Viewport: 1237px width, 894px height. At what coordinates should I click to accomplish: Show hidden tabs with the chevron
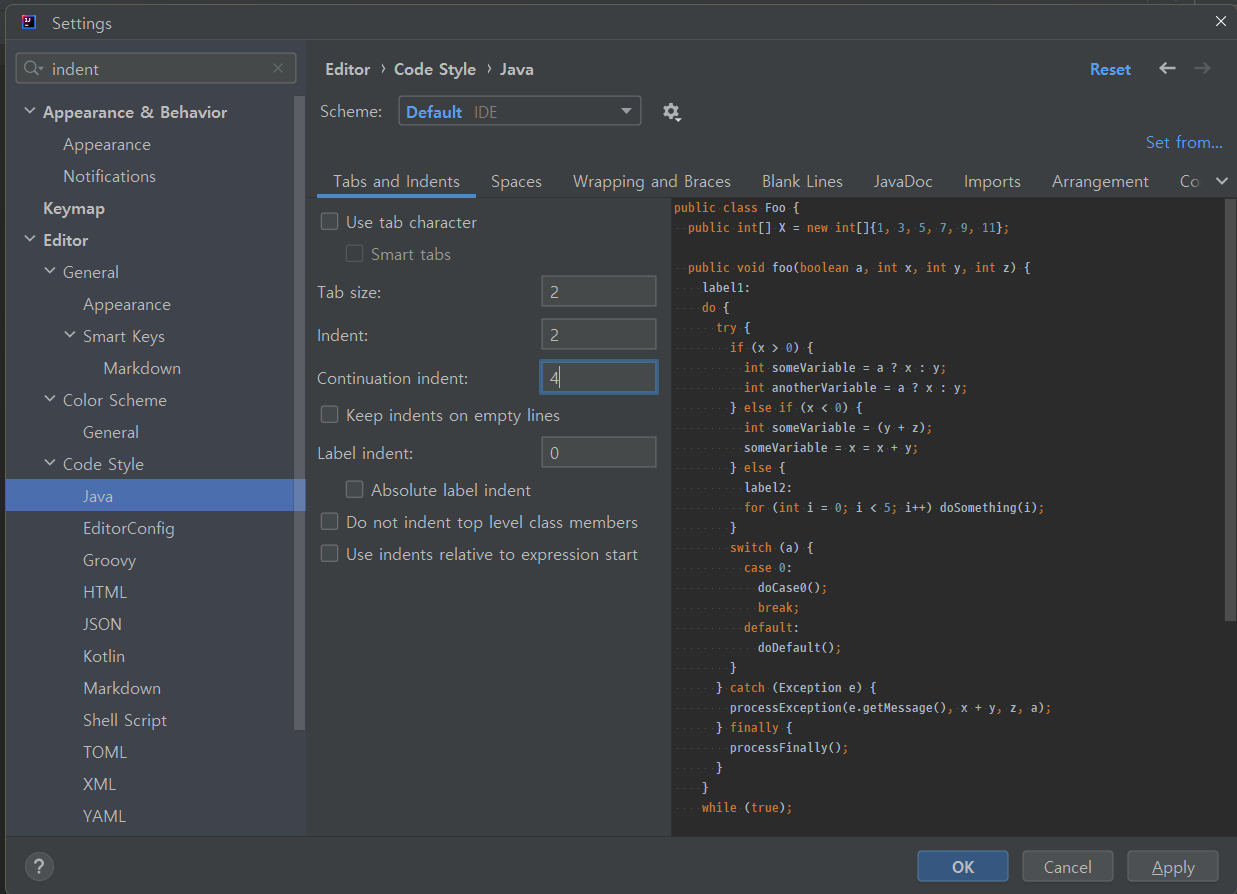pyautogui.click(x=1221, y=181)
